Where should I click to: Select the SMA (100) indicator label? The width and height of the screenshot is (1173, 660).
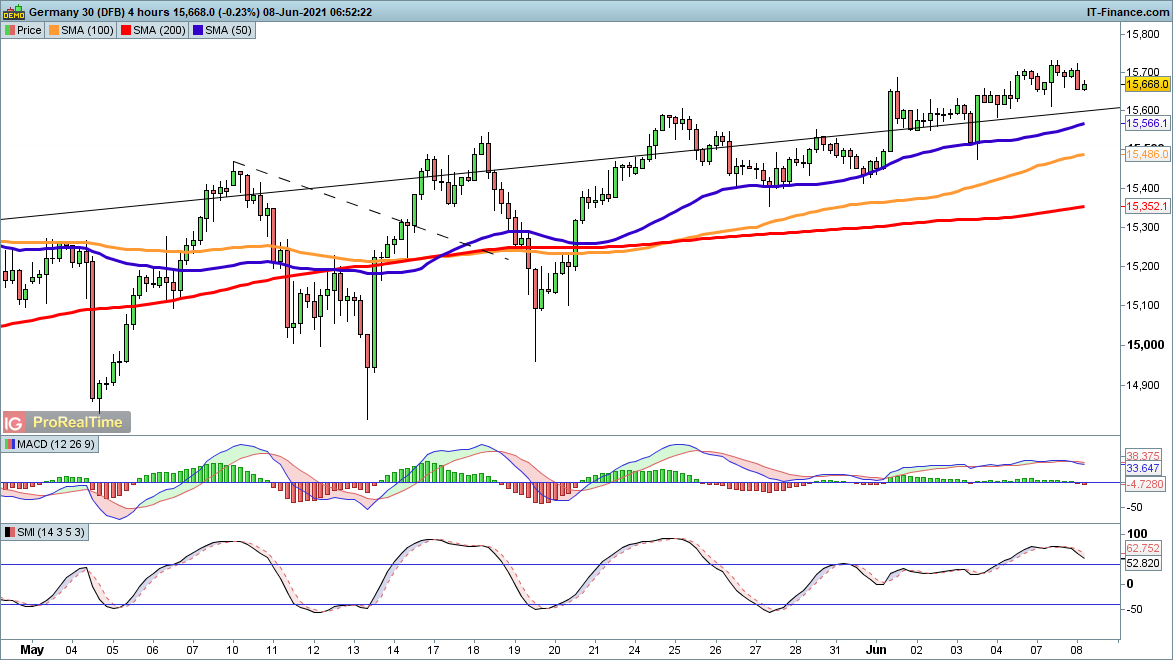pos(87,30)
